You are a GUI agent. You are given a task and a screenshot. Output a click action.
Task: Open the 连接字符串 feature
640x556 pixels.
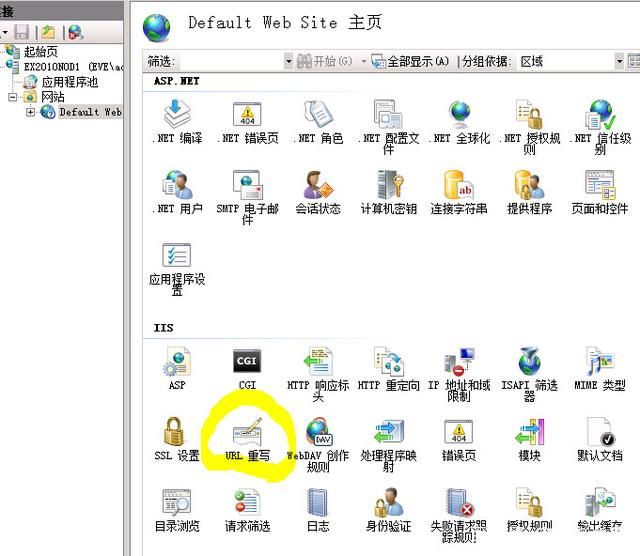(459, 192)
